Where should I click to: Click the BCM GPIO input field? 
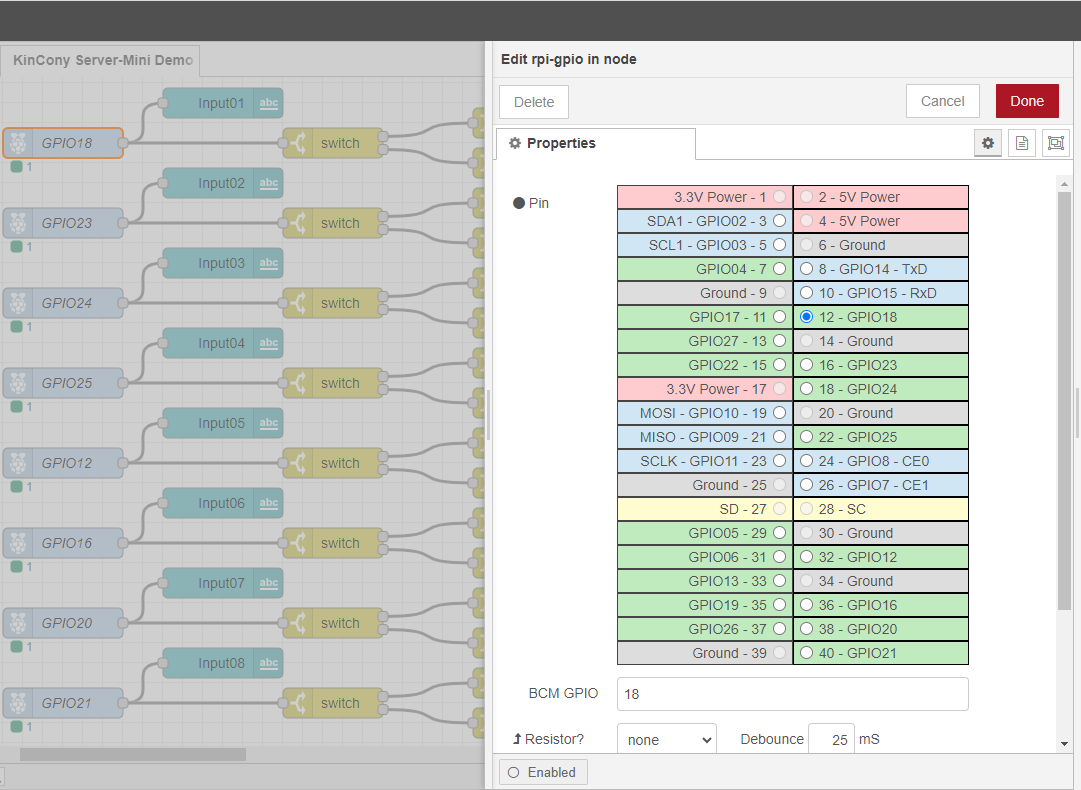[x=792, y=694]
